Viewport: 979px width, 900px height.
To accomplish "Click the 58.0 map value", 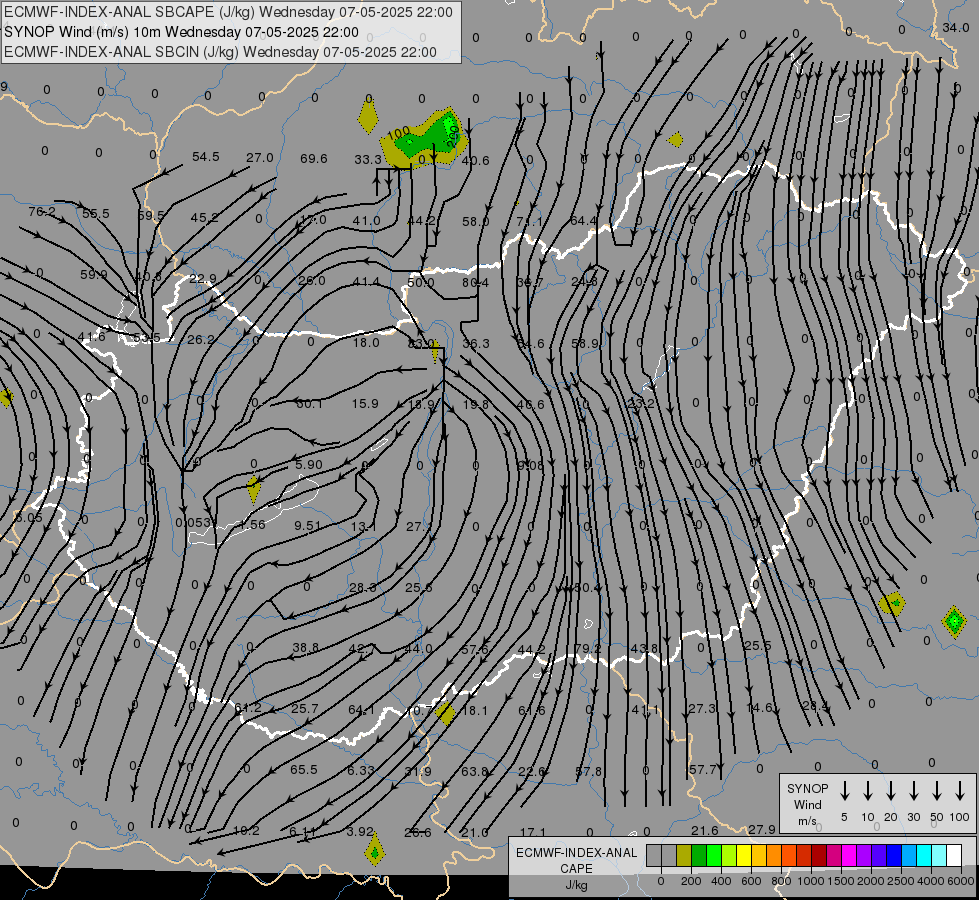I will pos(476,222).
